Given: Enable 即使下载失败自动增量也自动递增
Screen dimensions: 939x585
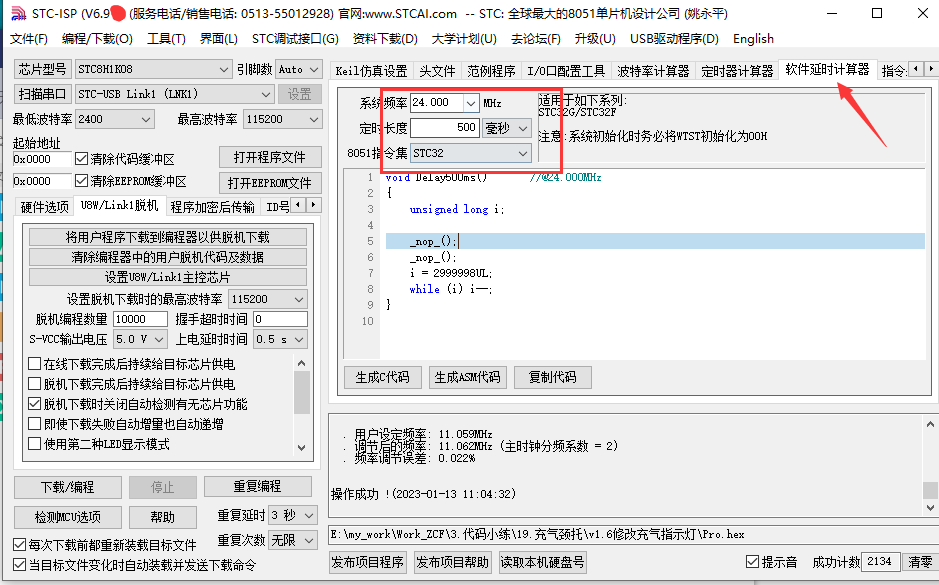Looking at the screenshot, I should point(35,423).
